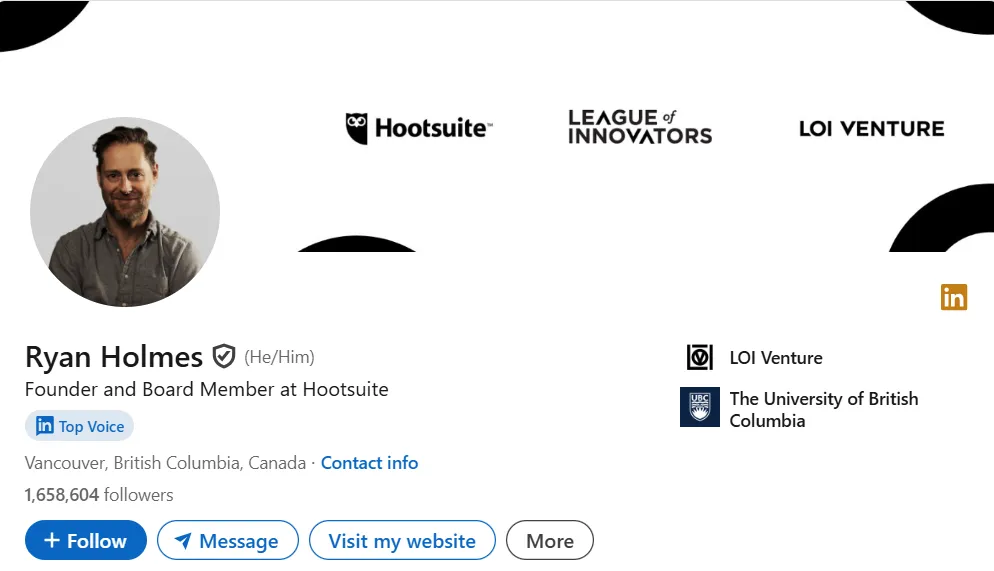This screenshot has height=571, width=994.
Task: Follow Ryan Holmes
Action: 86,540
